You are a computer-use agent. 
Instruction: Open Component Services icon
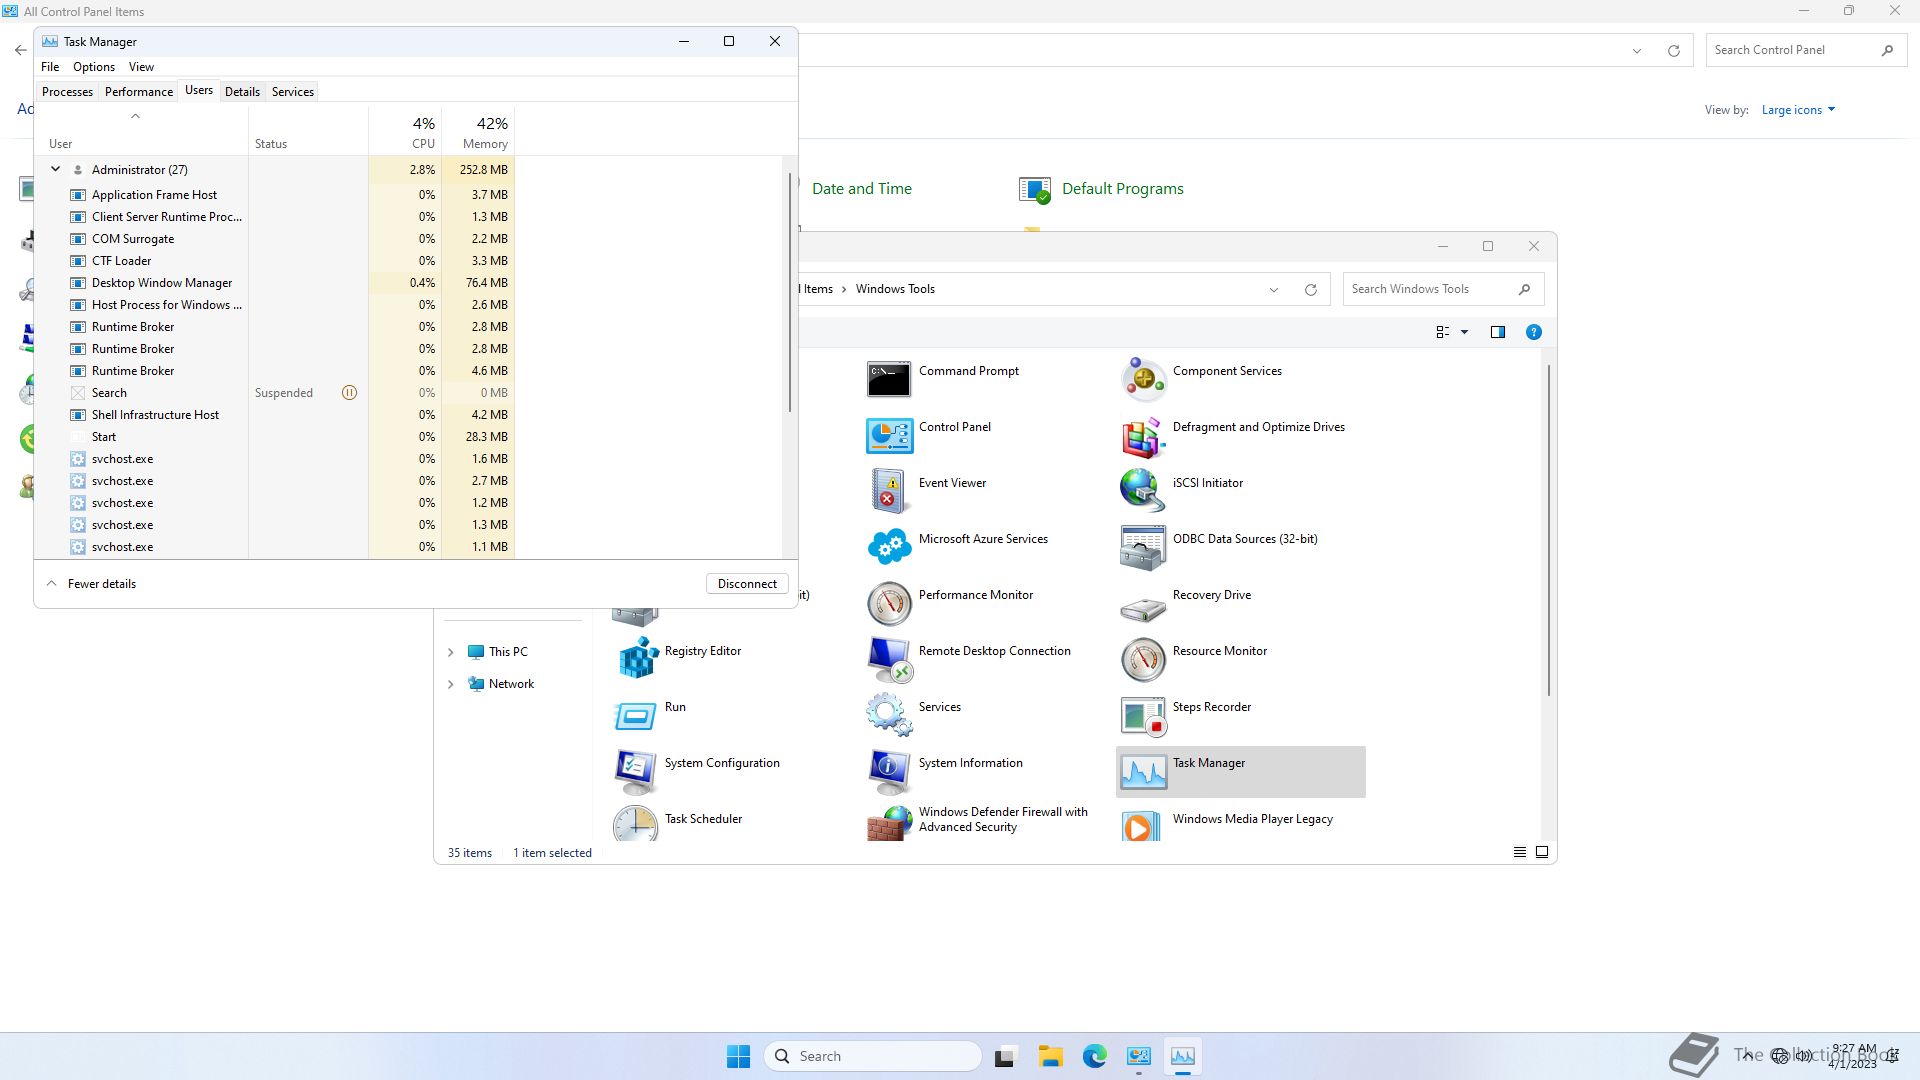pyautogui.click(x=1143, y=379)
